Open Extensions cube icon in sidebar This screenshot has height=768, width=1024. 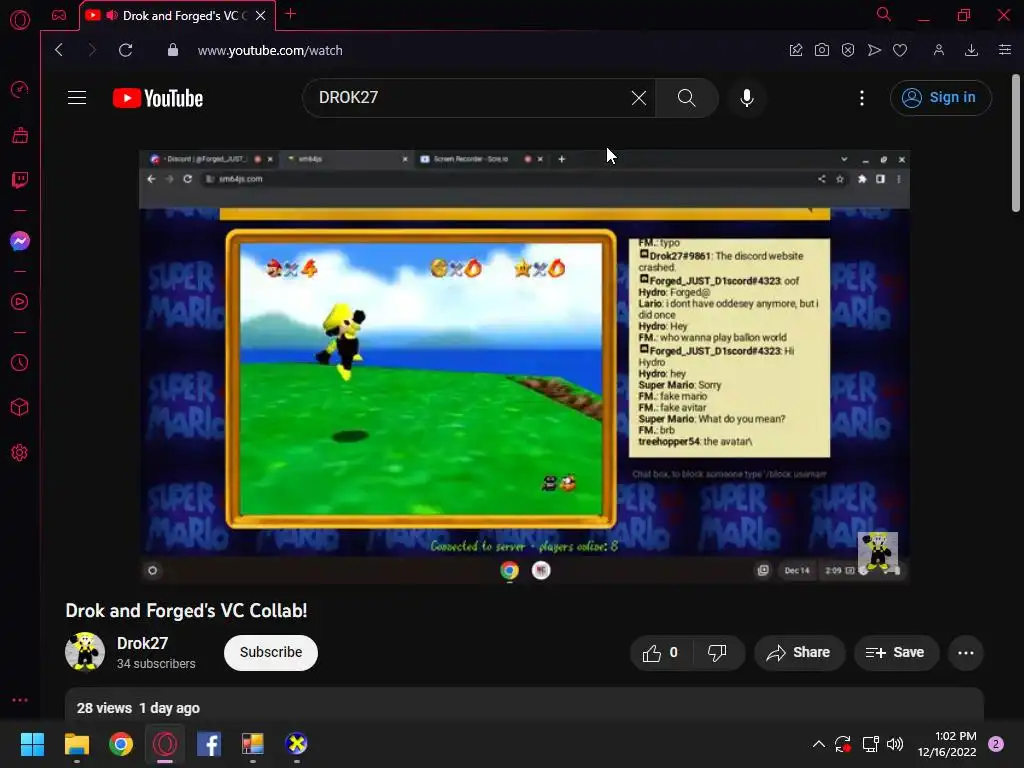click(20, 408)
